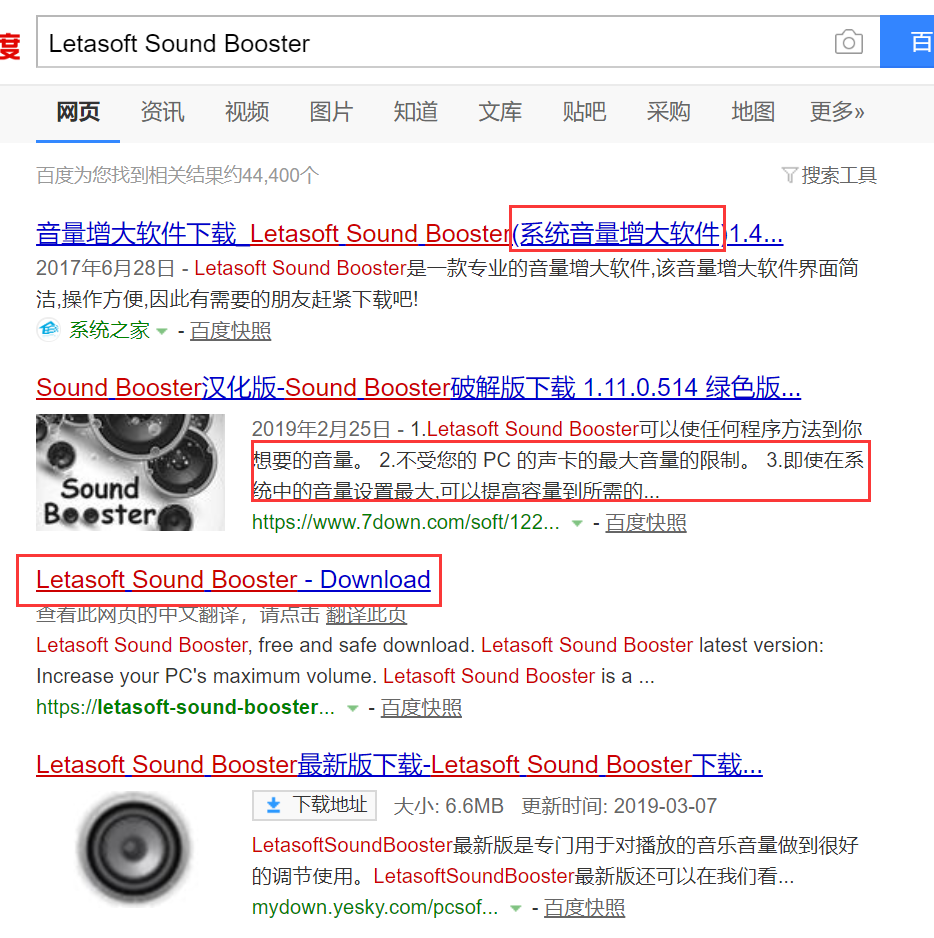Expand the arrow beside letasoft-sound-booster URL
Image resolution: width=934 pixels, height=938 pixels.
click(353, 708)
